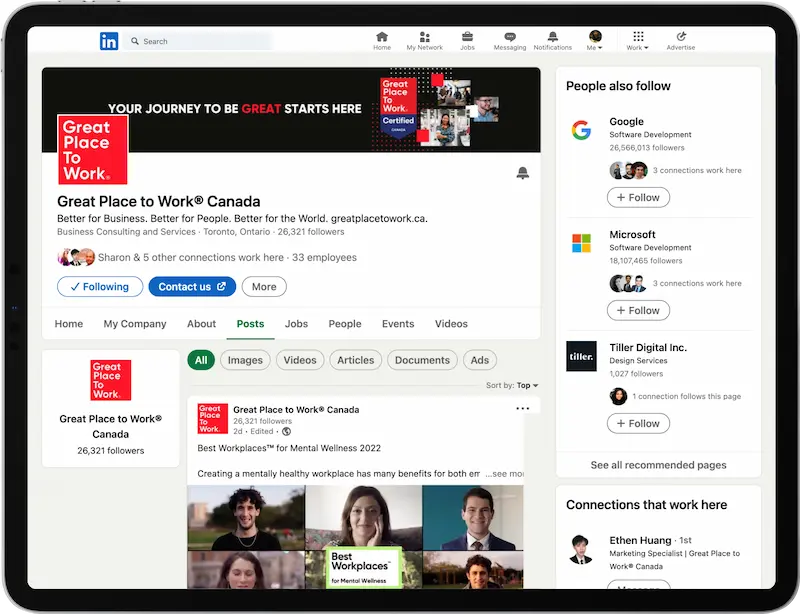Screen dimensions: 800x614
Task: Click in the Search field
Action: click(x=199, y=41)
